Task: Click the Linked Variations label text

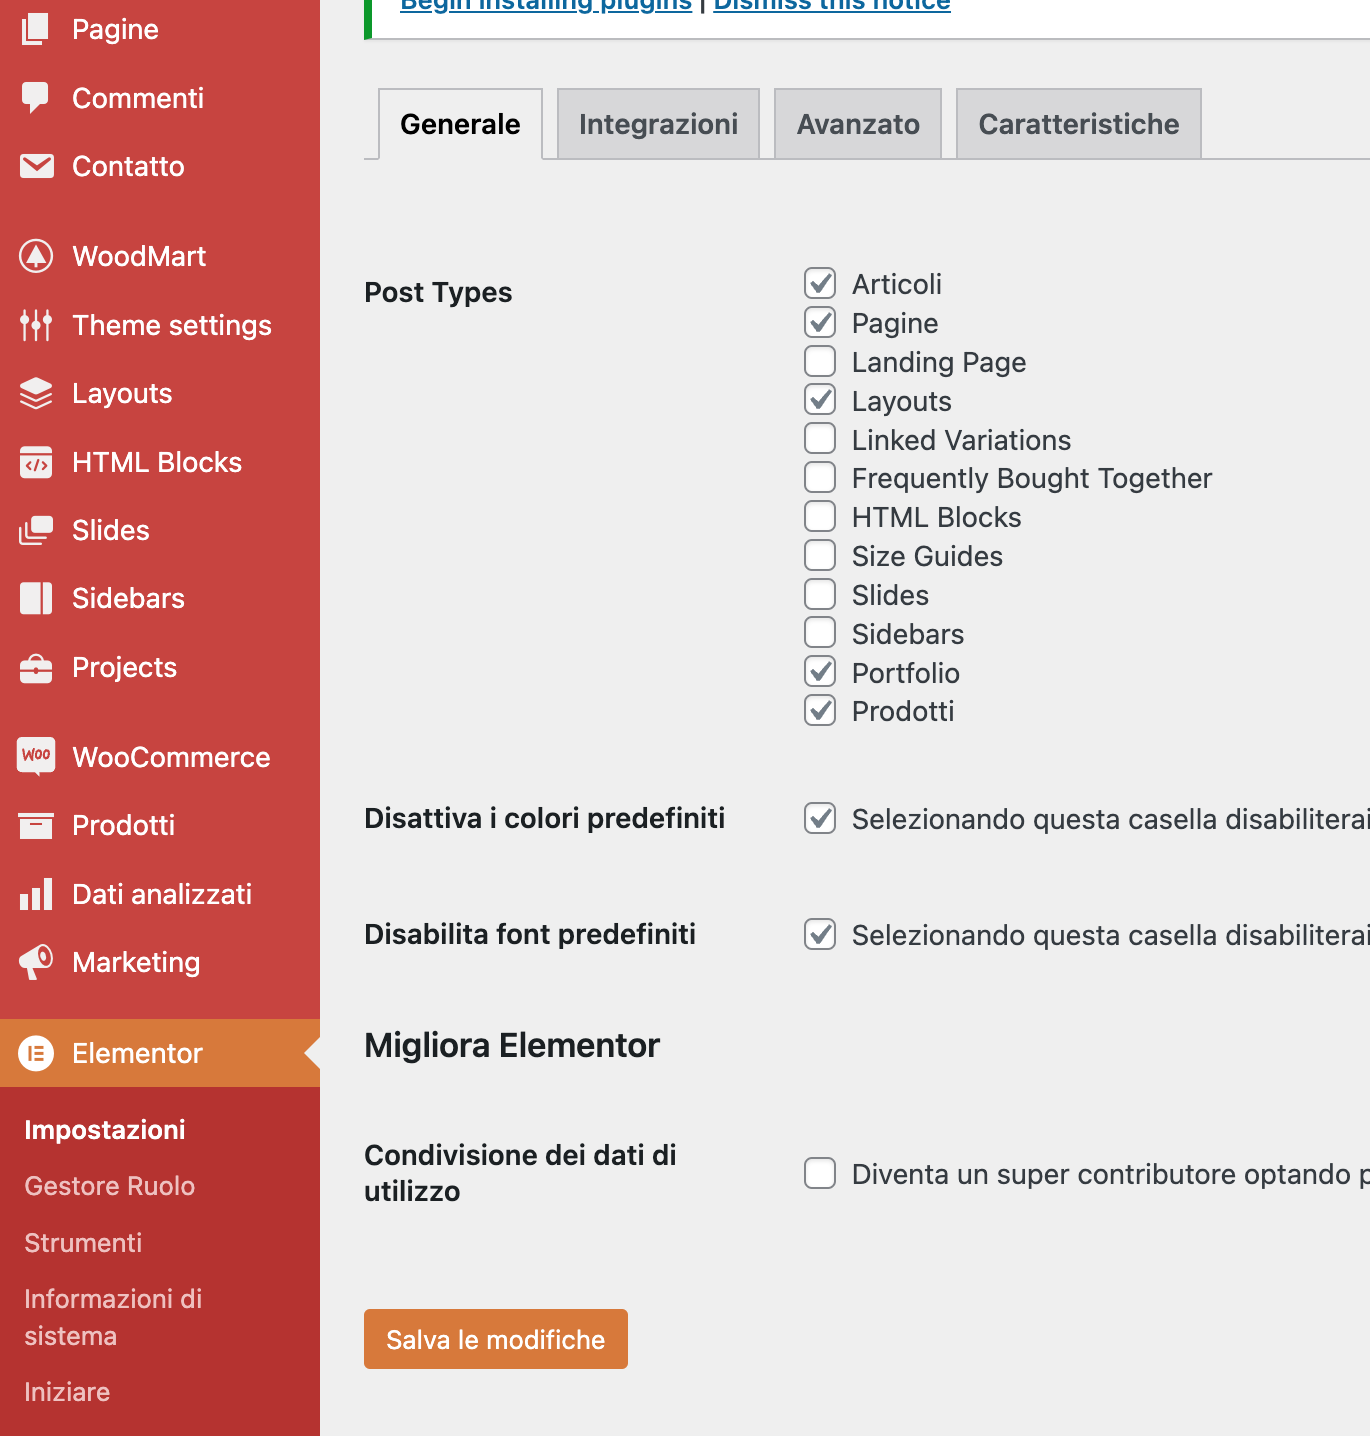Action: (961, 440)
